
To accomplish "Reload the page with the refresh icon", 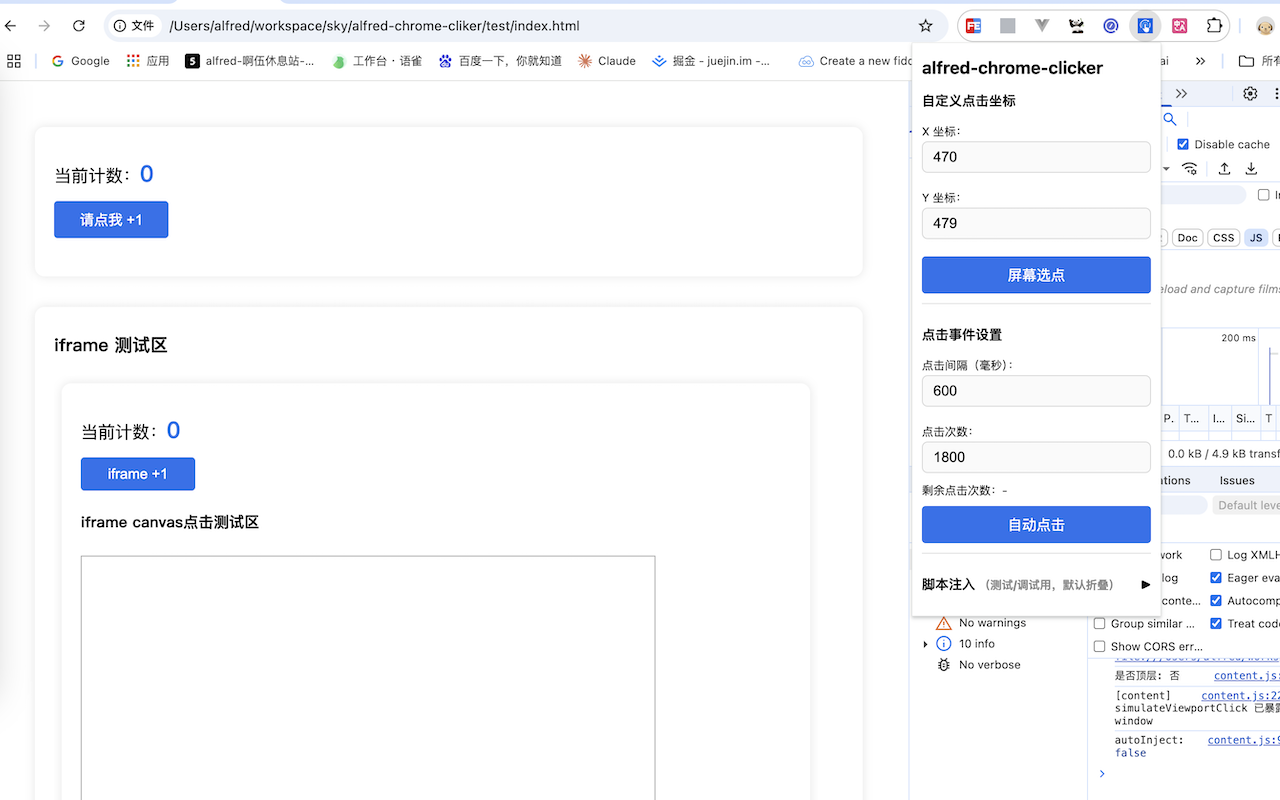I will [x=79, y=26].
